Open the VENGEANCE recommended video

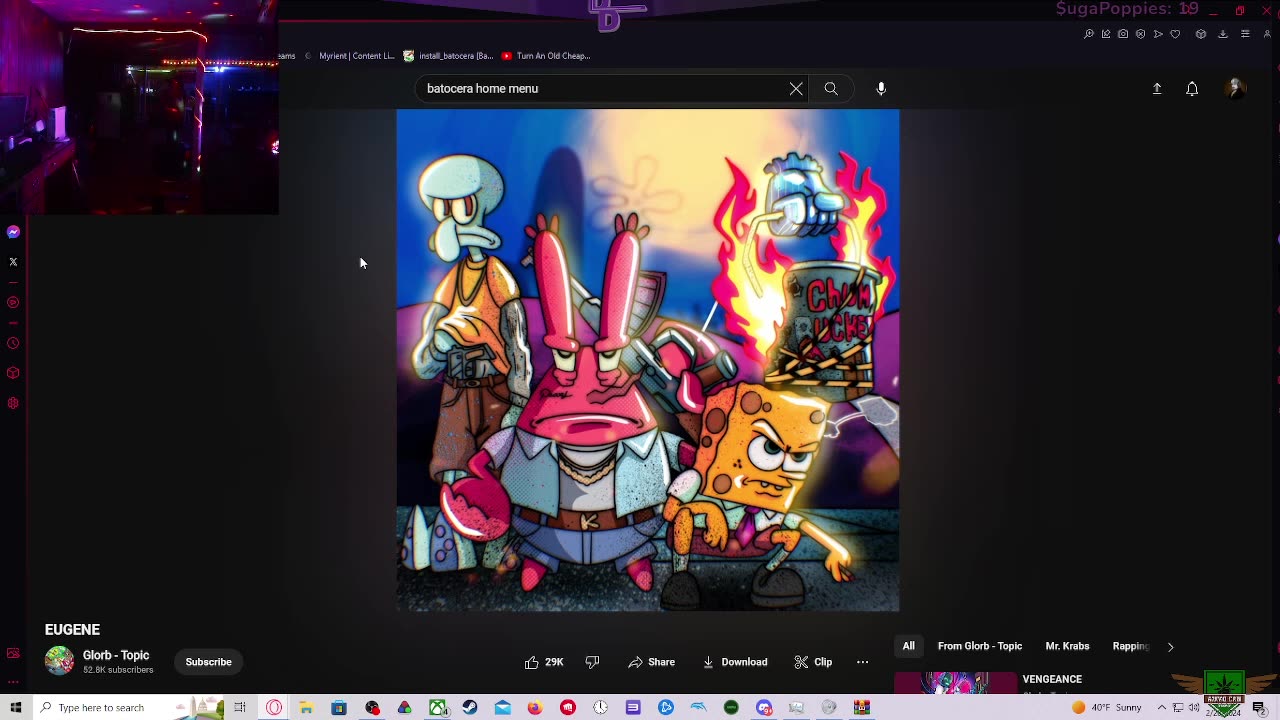1052,680
